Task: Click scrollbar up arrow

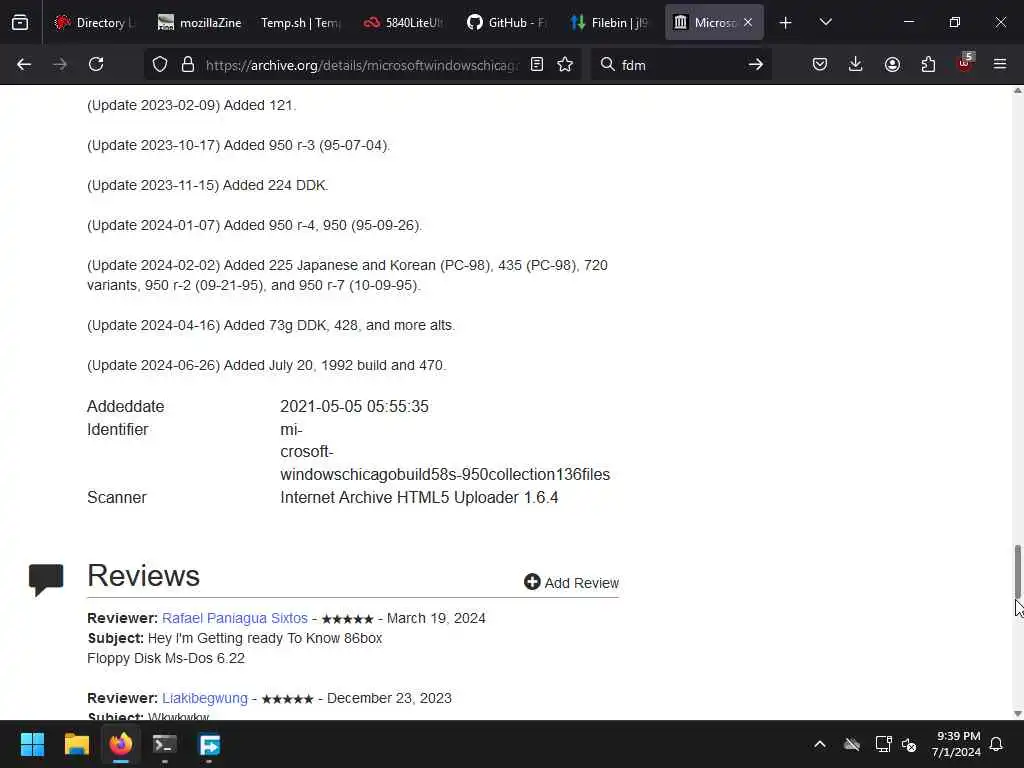Action: point(1017,91)
